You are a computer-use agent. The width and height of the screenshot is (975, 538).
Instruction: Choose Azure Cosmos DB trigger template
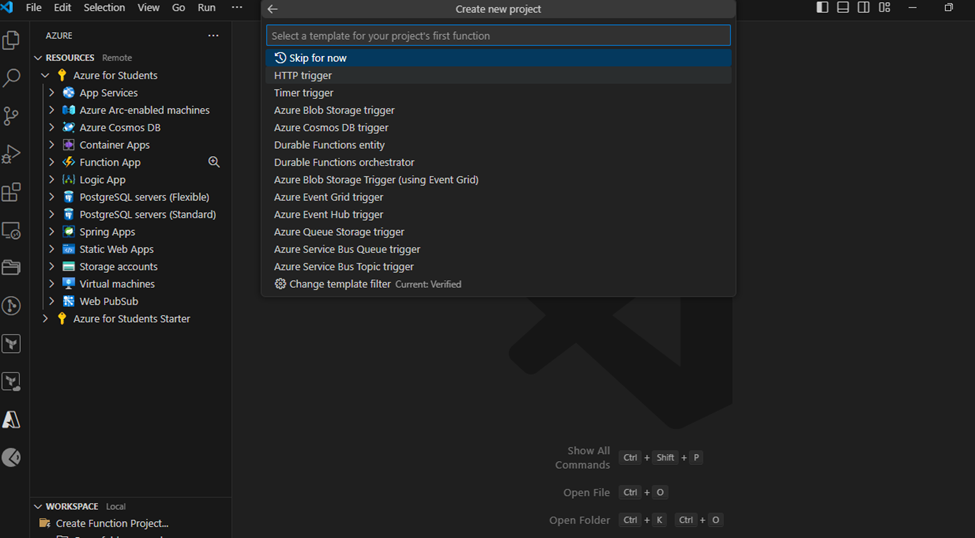498,128
